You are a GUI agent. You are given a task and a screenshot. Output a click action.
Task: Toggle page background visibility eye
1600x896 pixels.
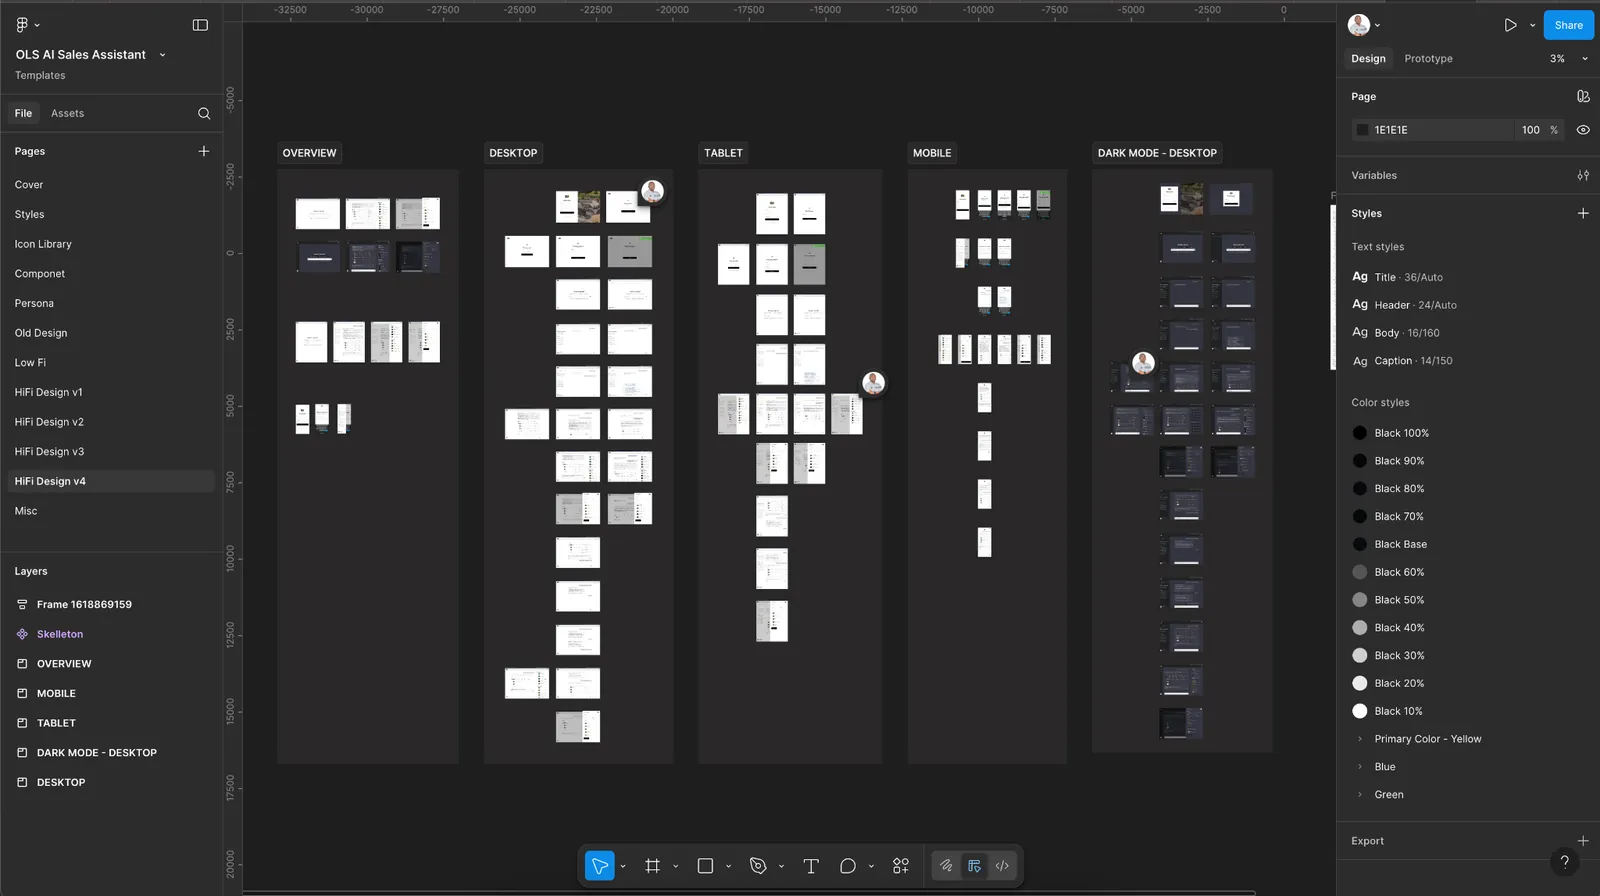coord(1583,130)
